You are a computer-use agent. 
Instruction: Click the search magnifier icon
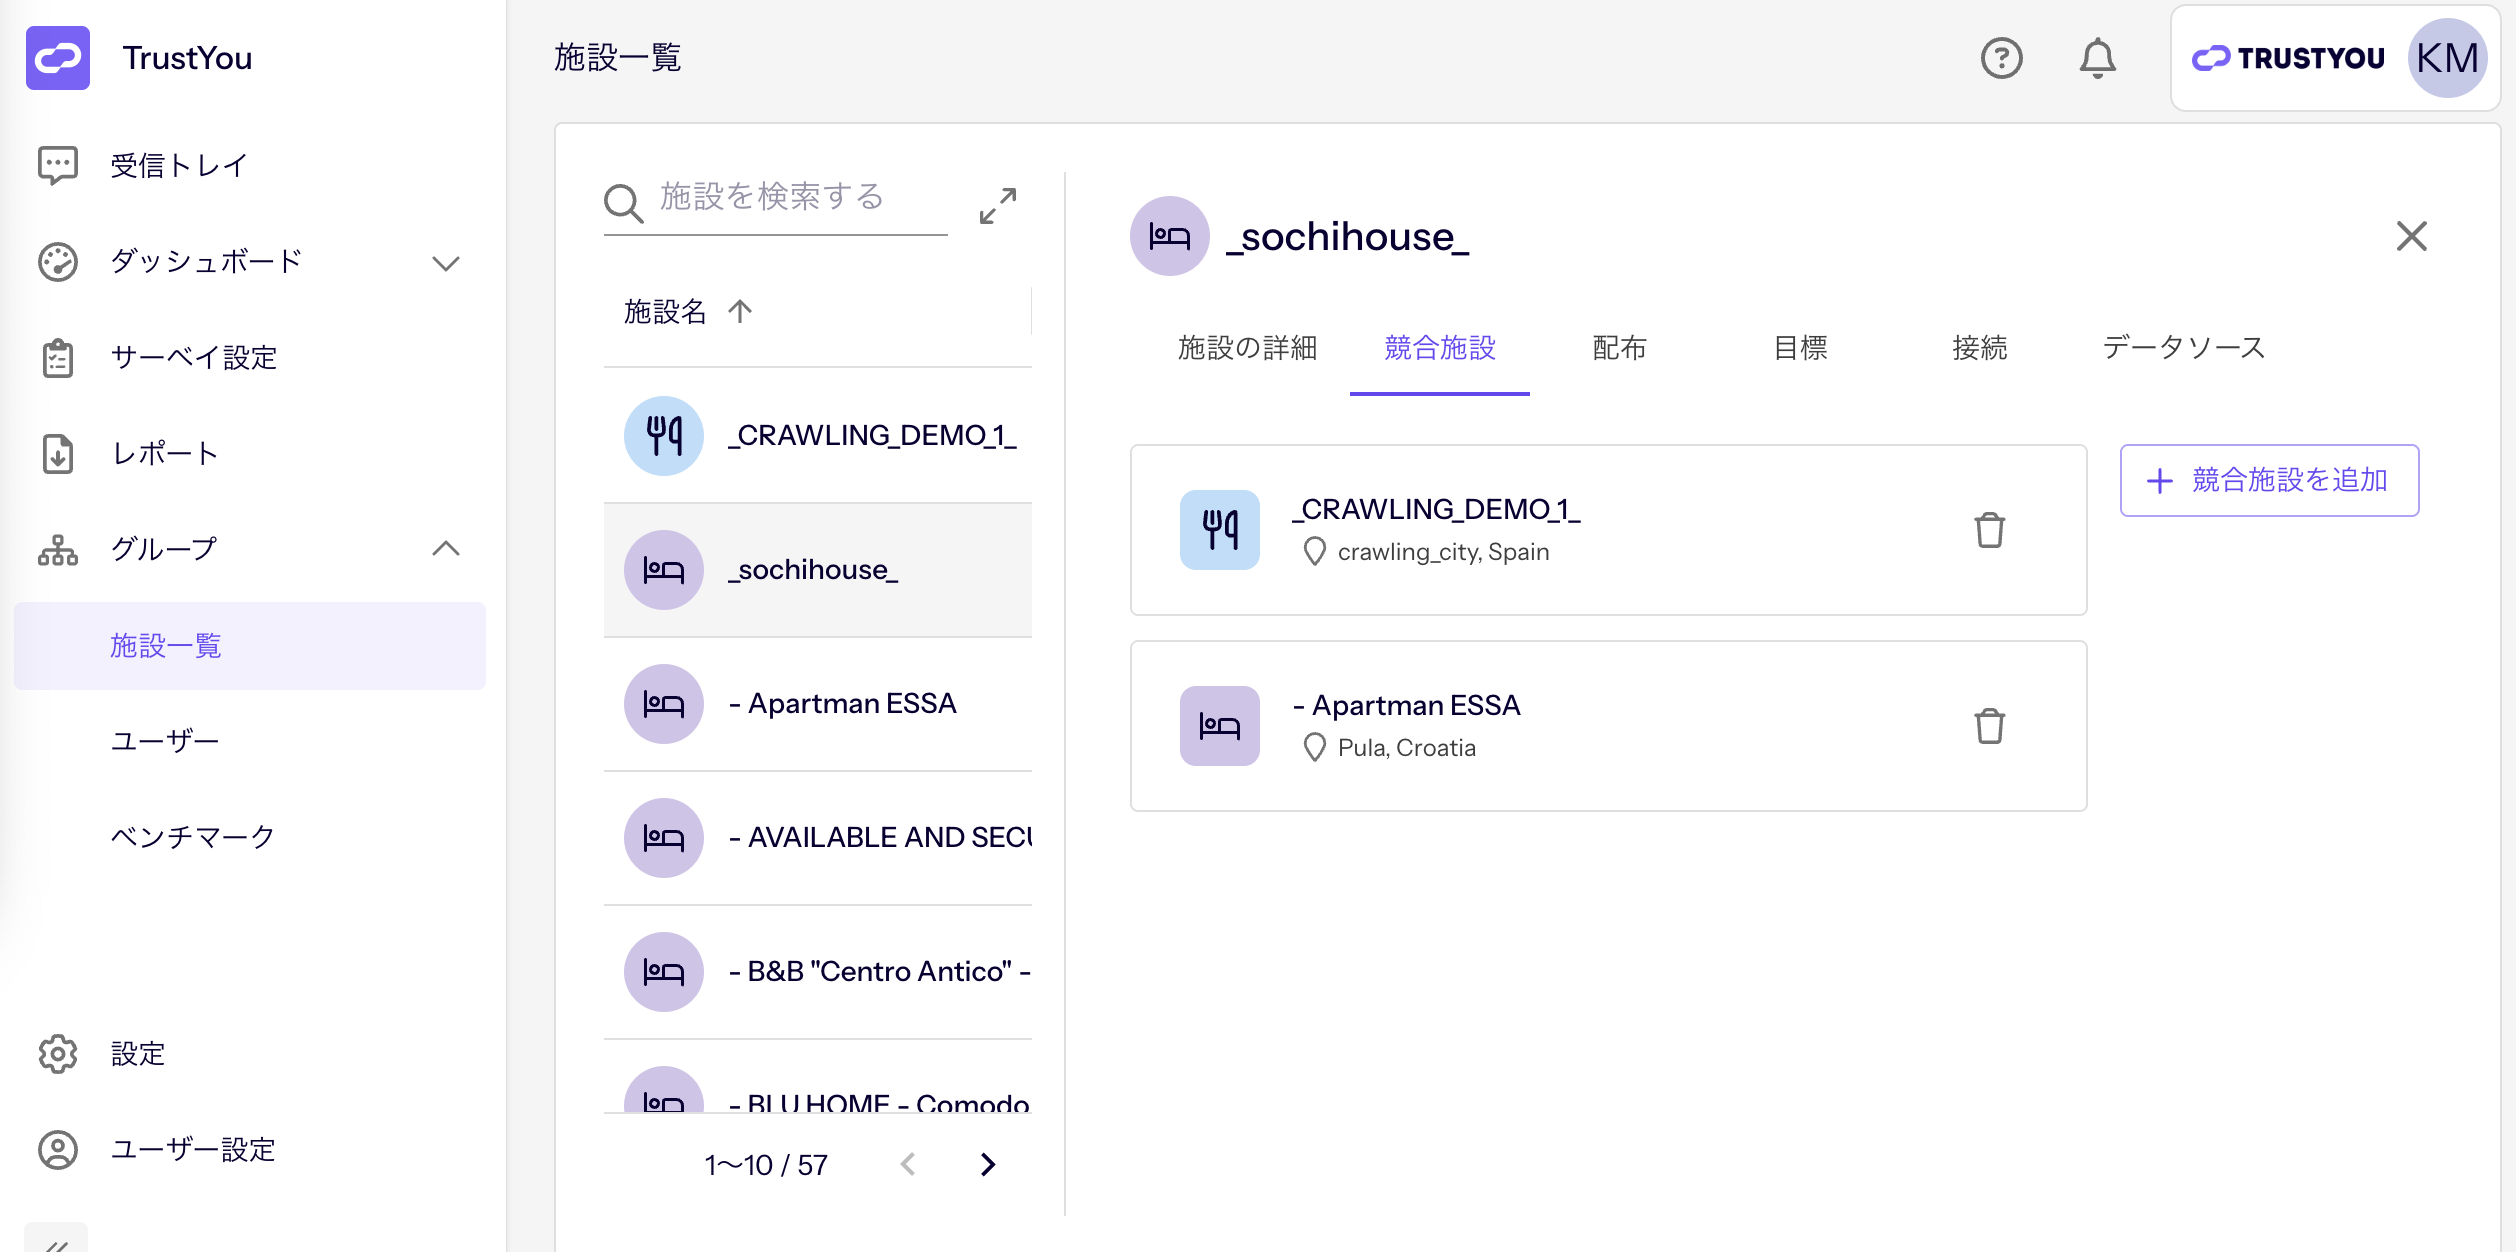(x=623, y=203)
